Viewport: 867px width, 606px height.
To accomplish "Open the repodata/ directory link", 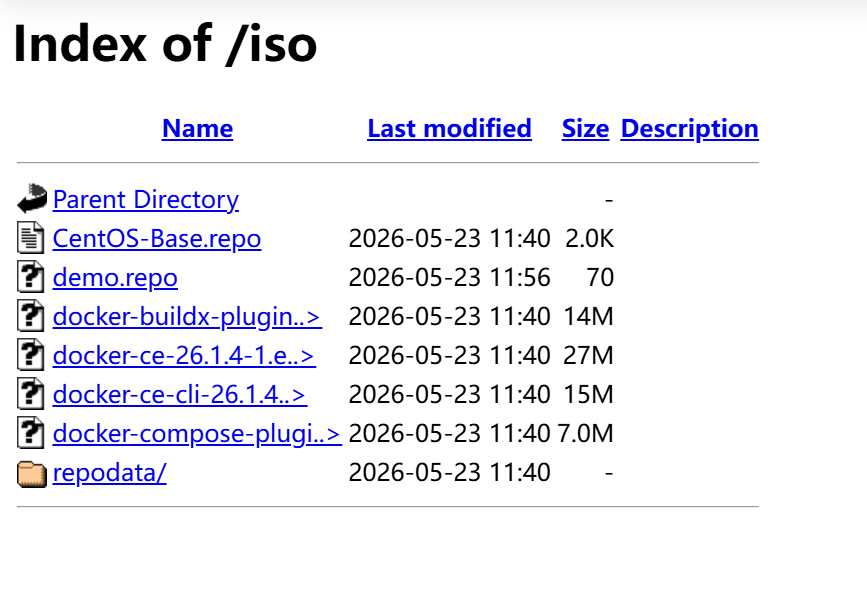I will 109,473.
